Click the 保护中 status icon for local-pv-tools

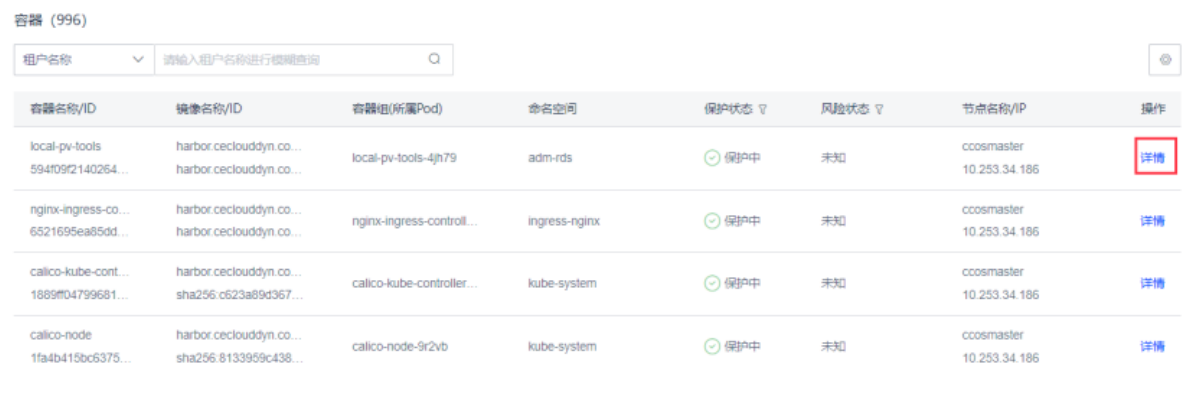[x=711, y=158]
